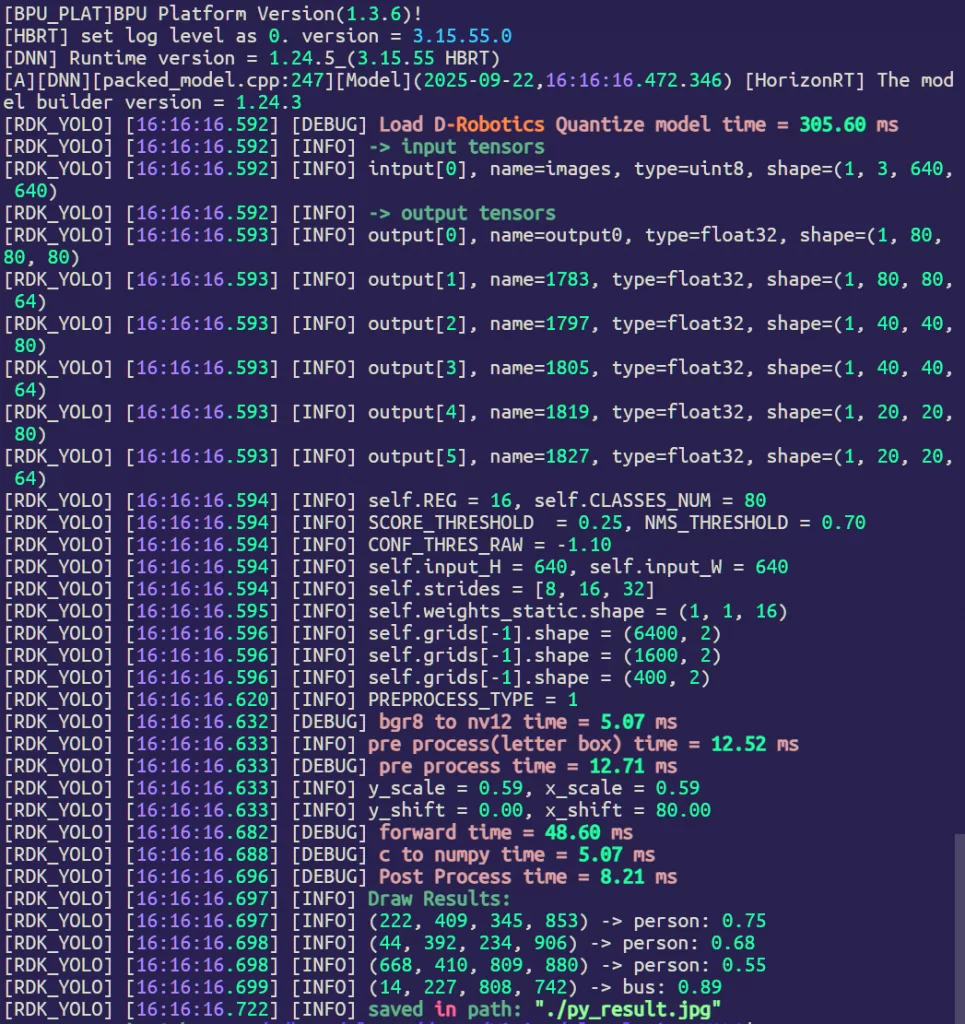Click the "-> output tensors" heading
The height and width of the screenshot is (1024, 965).
[461, 212]
